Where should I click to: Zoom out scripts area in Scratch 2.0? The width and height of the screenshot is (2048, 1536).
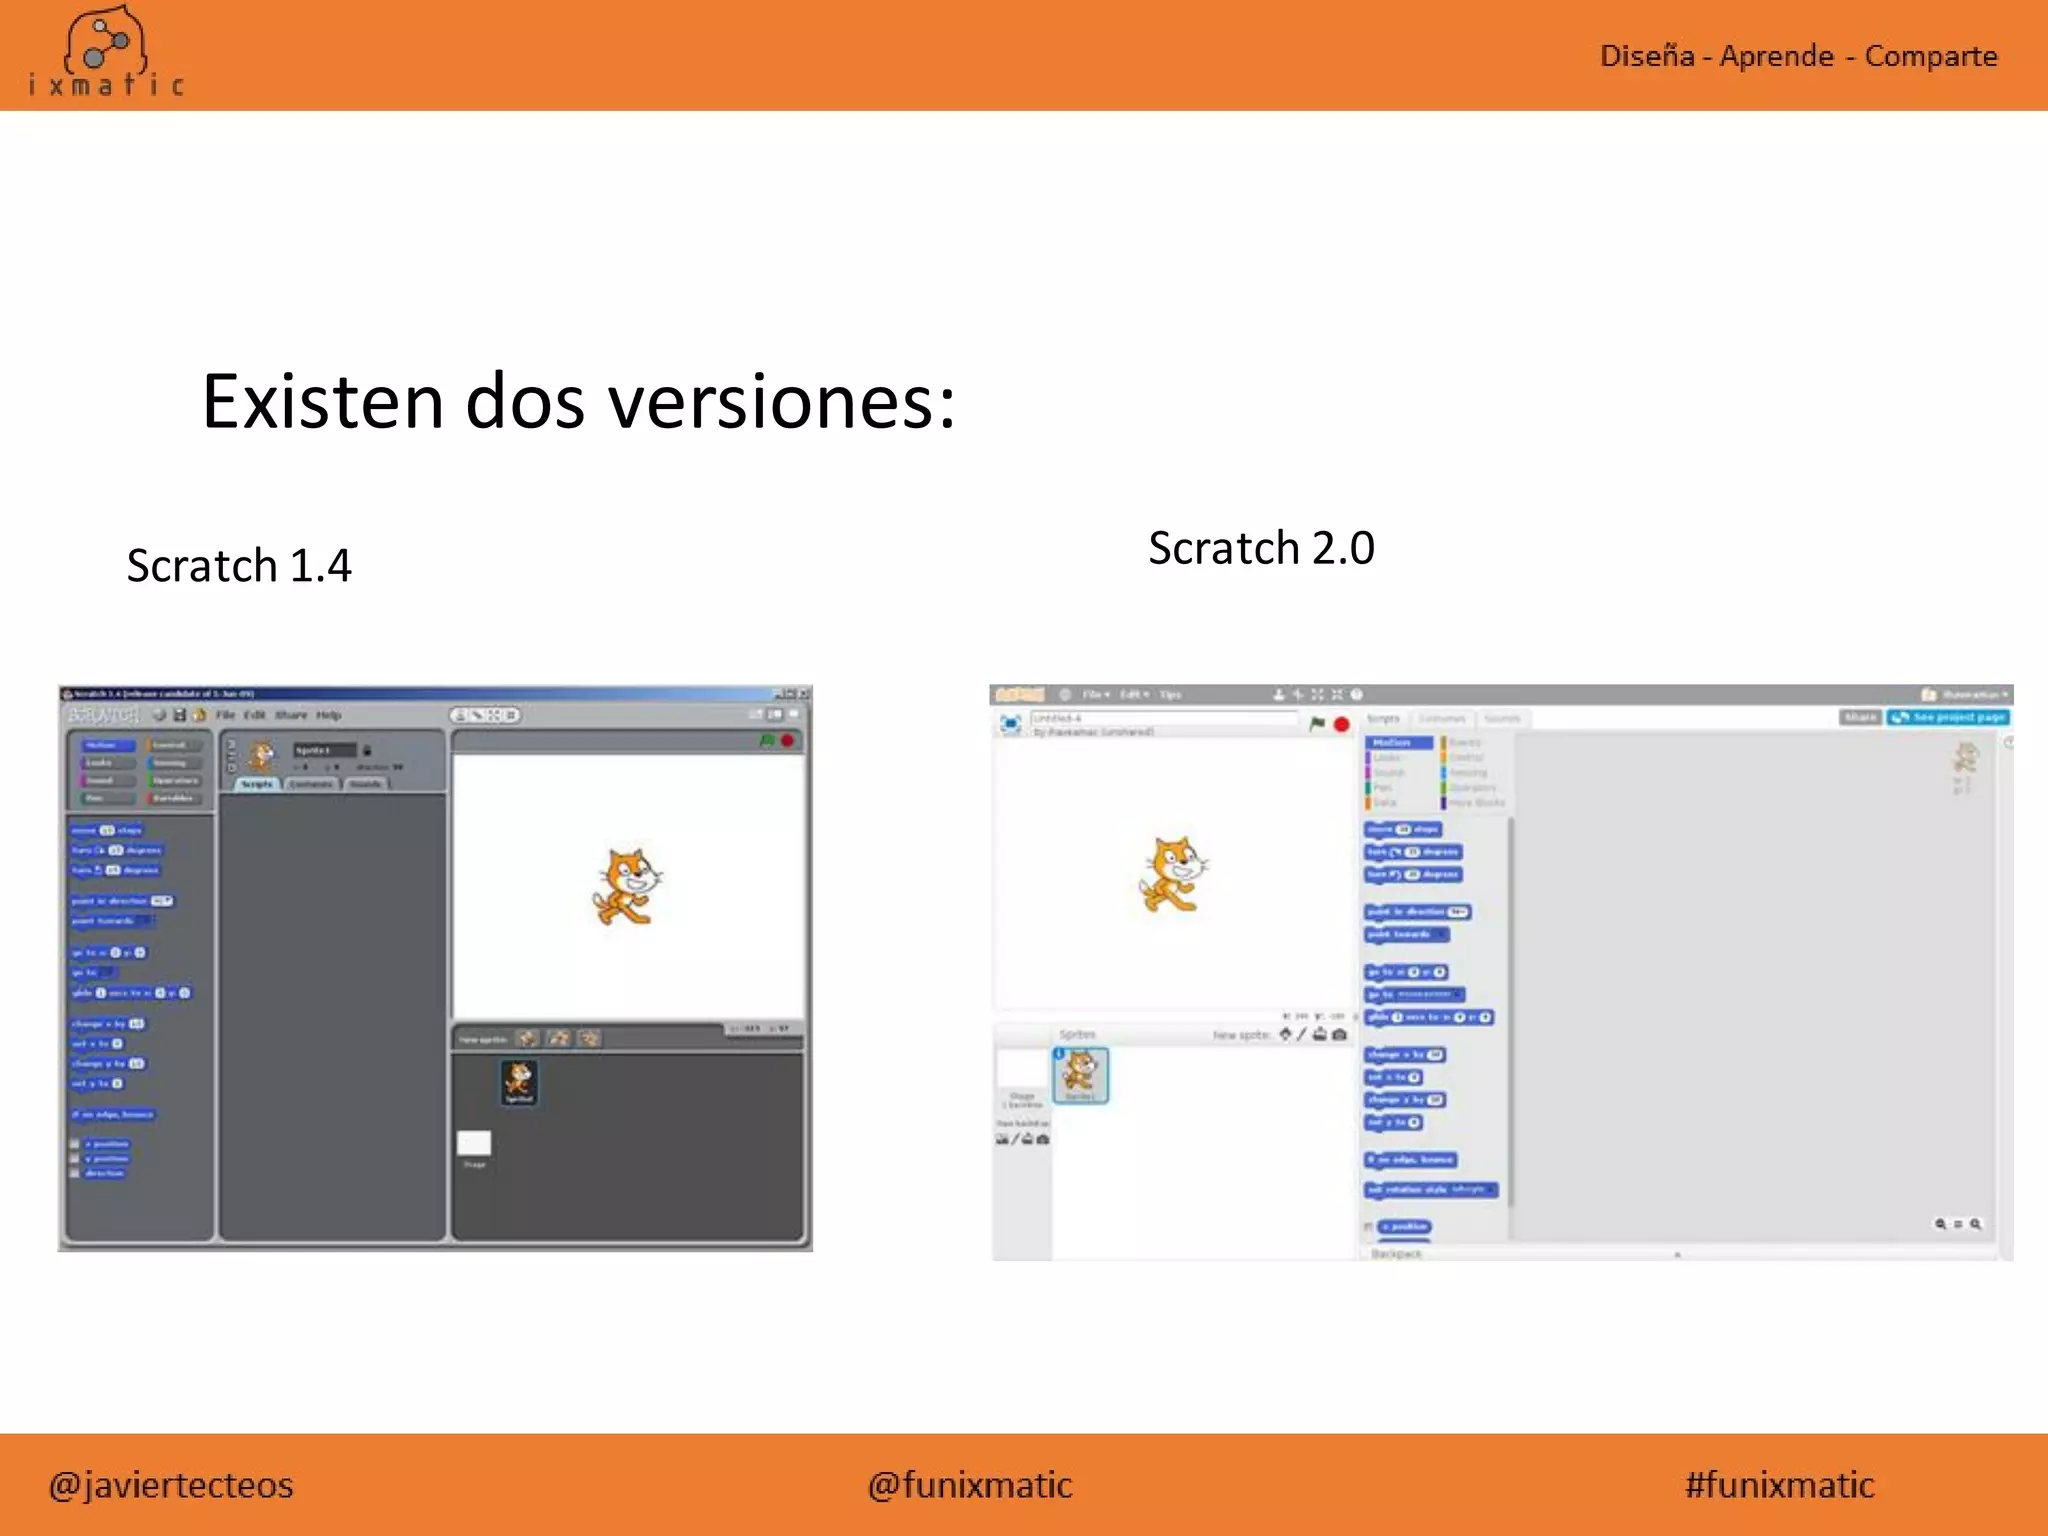(x=1941, y=1224)
